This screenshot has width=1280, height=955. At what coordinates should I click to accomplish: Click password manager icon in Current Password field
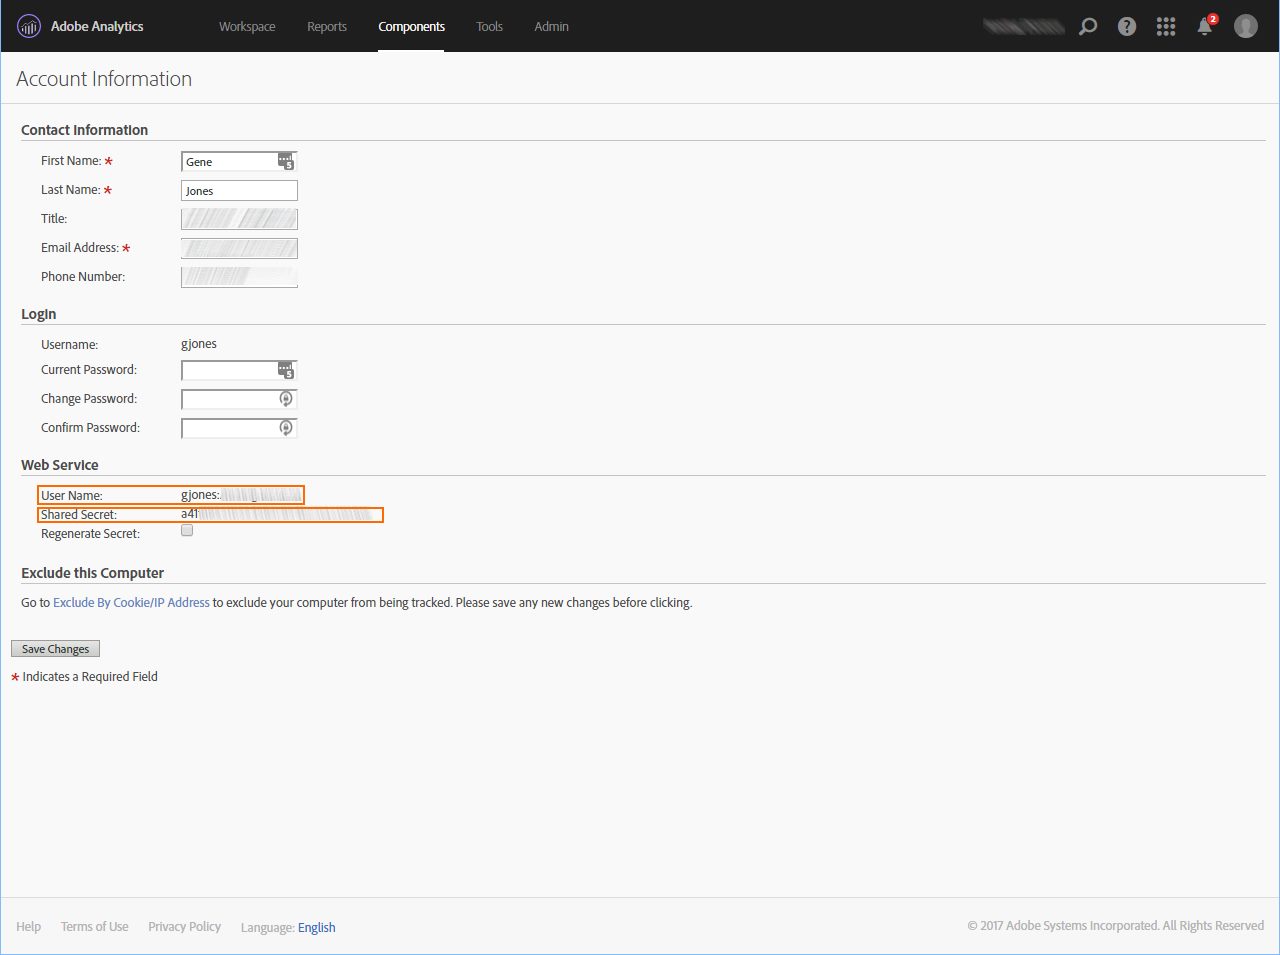point(286,370)
